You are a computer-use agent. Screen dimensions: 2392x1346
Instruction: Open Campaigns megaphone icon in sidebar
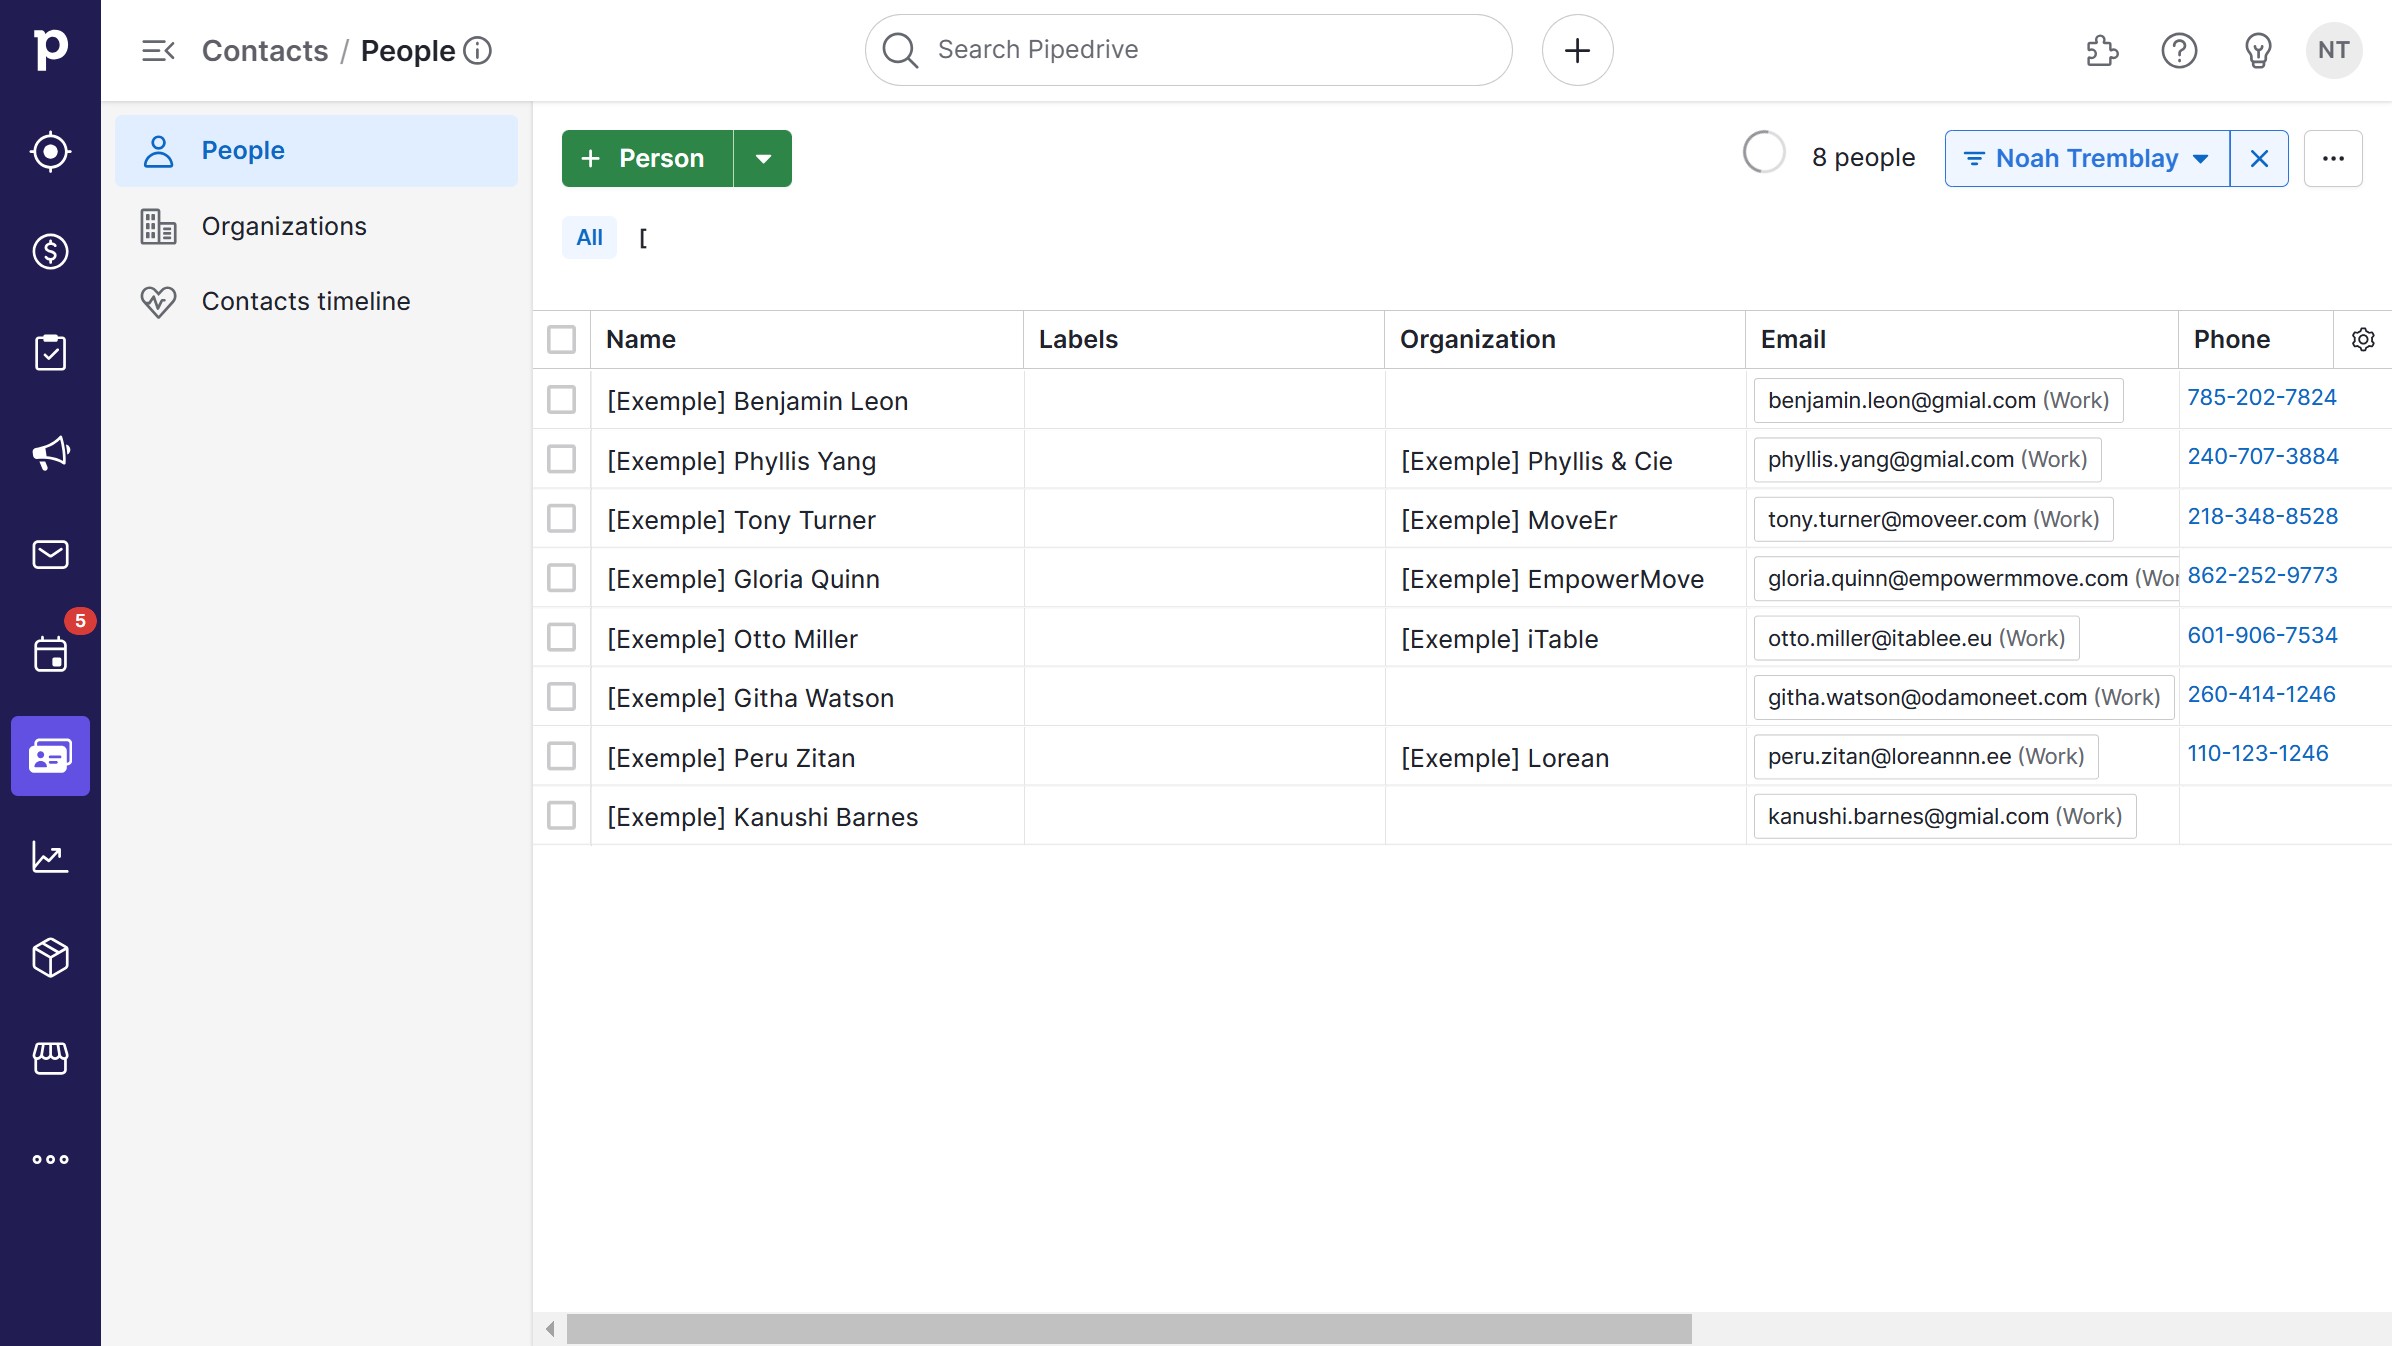[x=50, y=453]
